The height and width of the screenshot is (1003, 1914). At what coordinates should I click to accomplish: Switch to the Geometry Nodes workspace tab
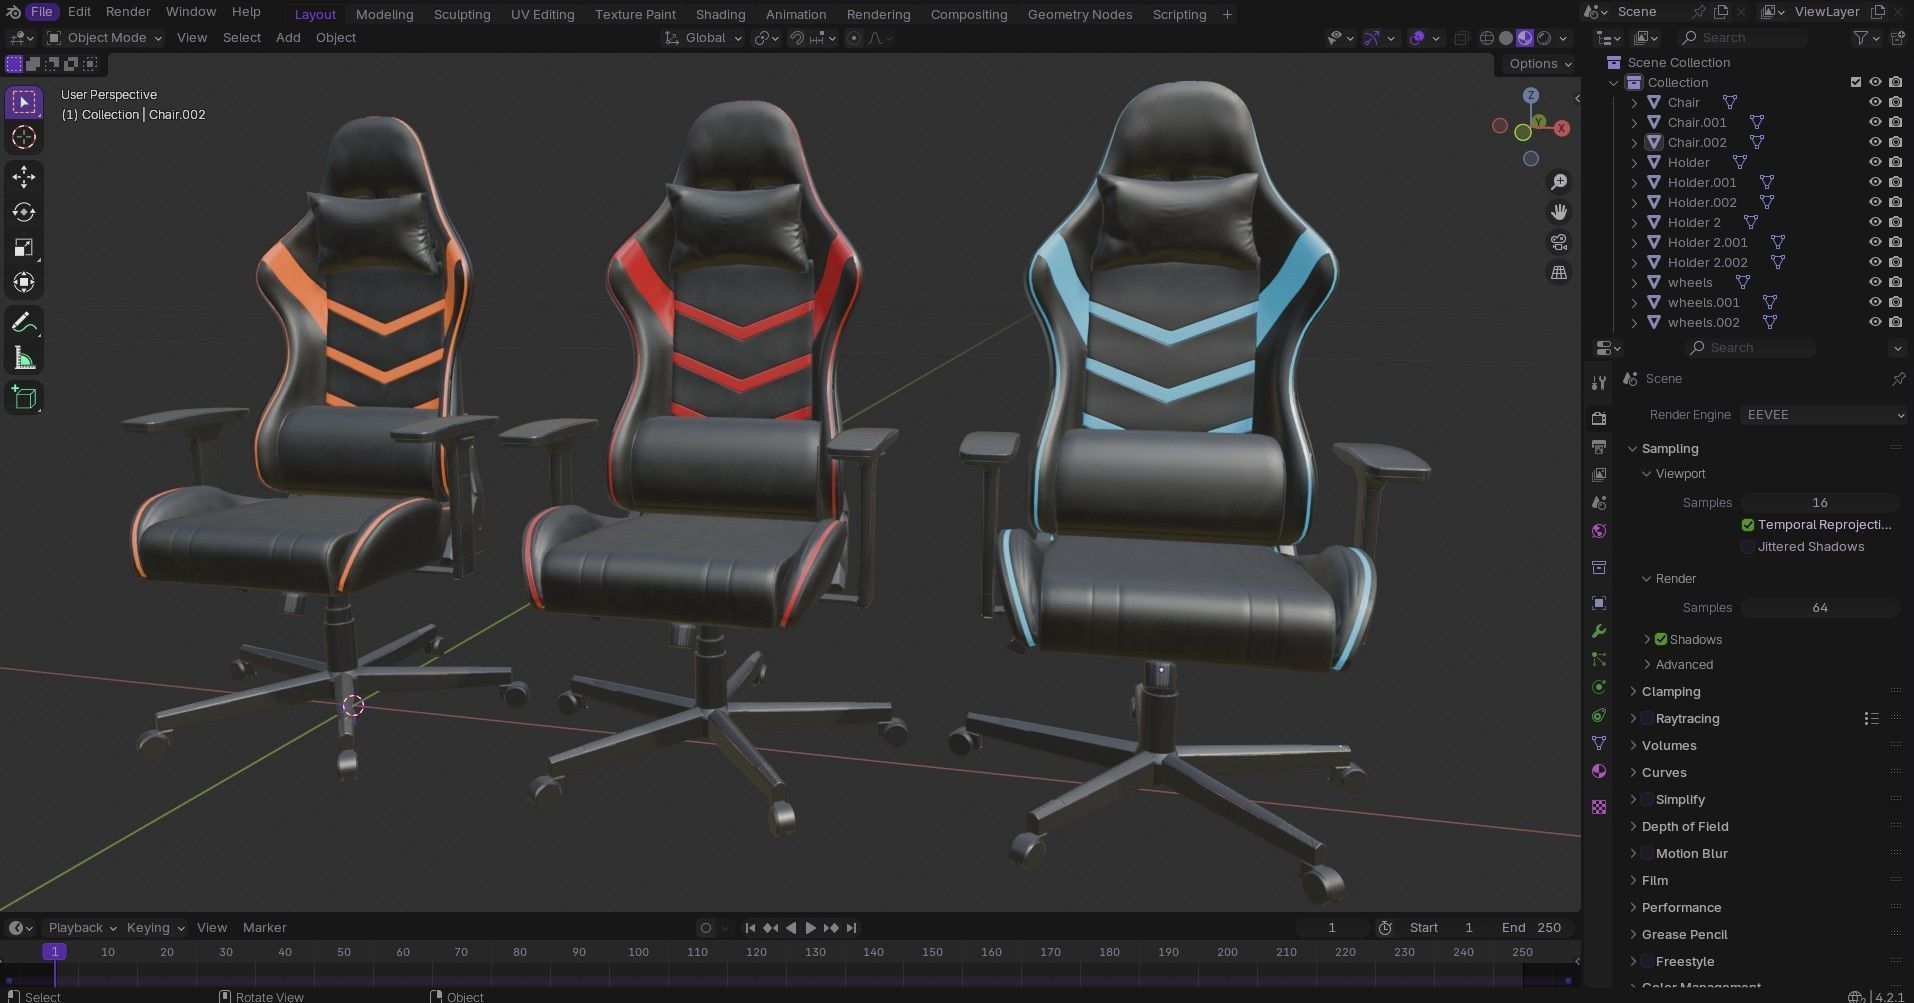[x=1080, y=14]
